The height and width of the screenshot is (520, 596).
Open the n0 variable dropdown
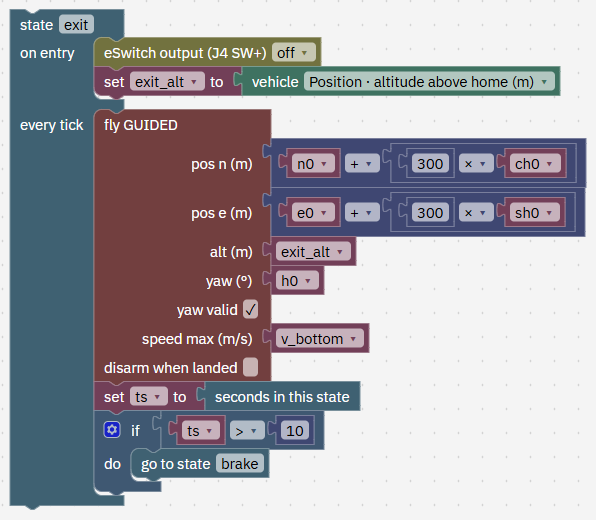(313, 164)
